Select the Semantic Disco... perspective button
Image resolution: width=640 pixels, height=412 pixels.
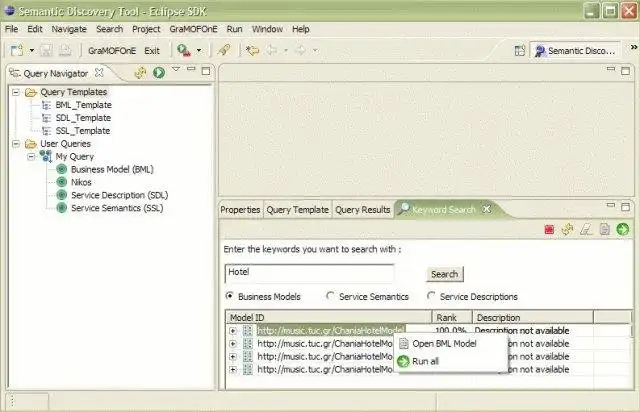coord(575,51)
